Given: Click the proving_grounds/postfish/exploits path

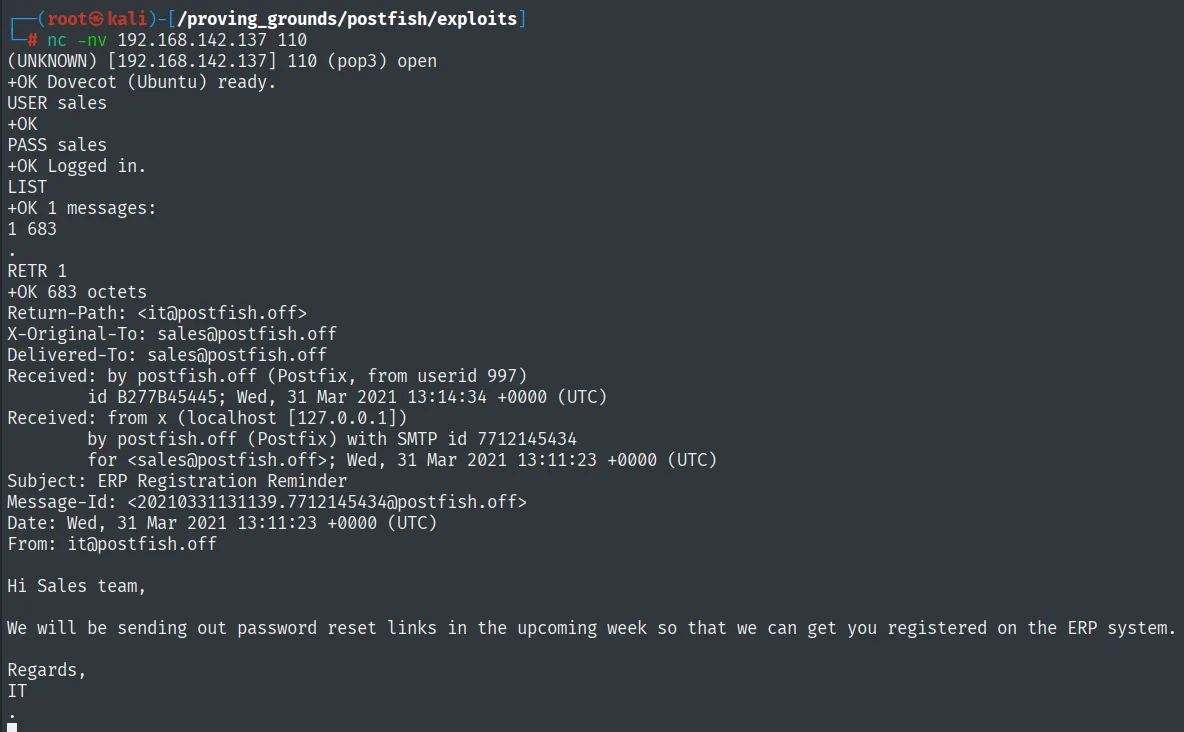Looking at the screenshot, I should click(x=347, y=19).
